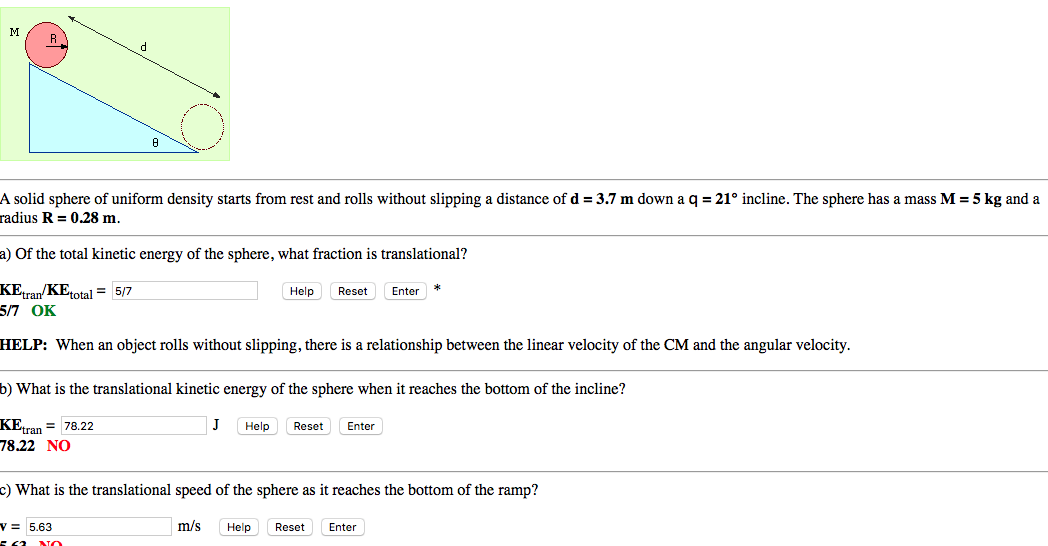Viewport: 1048px width, 546px height.
Task: Click the red sphere in the diagram
Action: (x=47, y=45)
